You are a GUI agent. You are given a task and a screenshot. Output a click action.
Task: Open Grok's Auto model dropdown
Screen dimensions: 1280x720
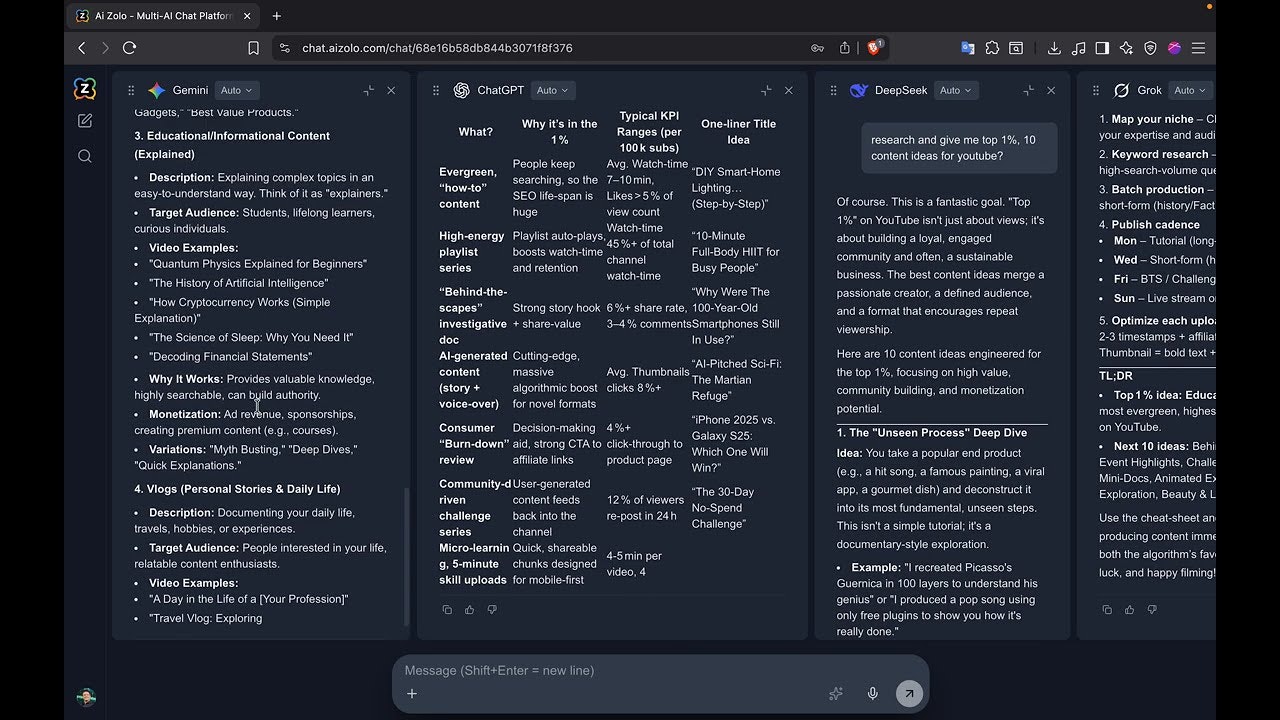click(1190, 90)
